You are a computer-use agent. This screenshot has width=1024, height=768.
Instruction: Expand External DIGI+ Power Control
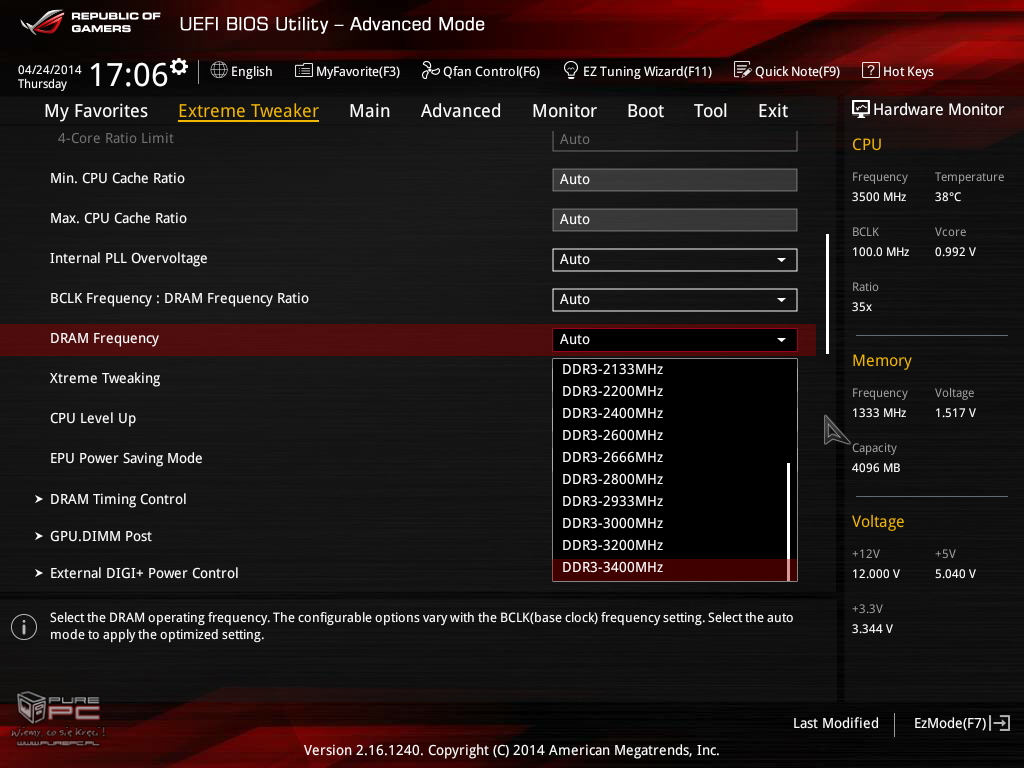pos(144,573)
